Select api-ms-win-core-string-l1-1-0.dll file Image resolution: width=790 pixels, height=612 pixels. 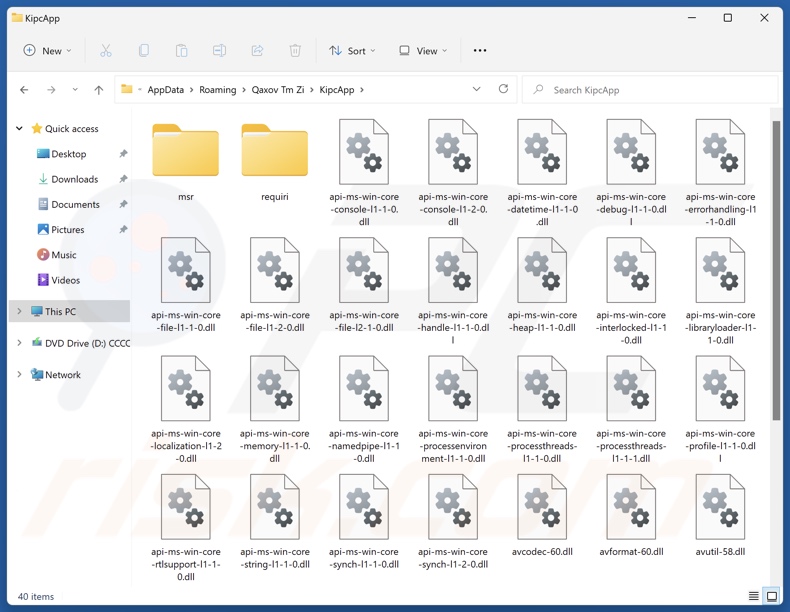275,522
